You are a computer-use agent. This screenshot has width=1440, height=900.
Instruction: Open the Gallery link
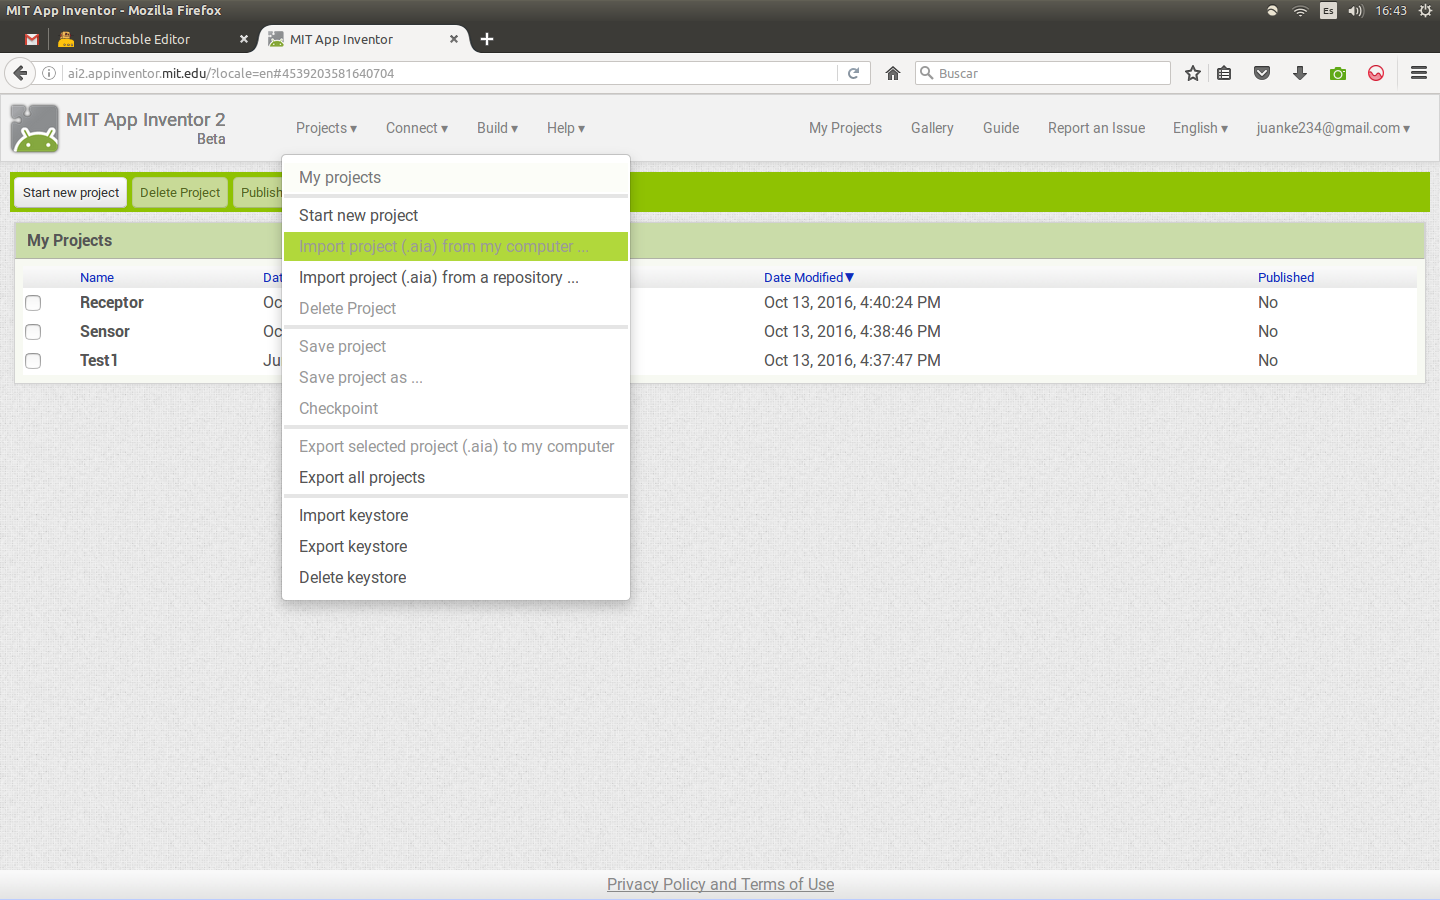[932, 128]
